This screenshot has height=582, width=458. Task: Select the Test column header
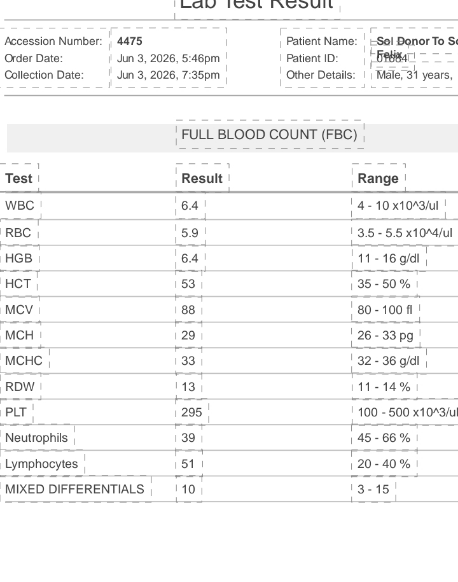pos(19,179)
